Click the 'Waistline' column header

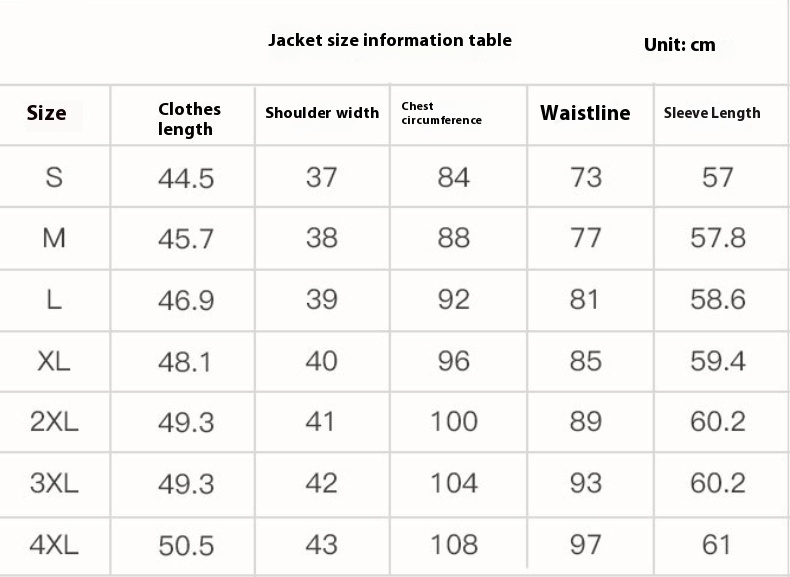[x=585, y=112]
